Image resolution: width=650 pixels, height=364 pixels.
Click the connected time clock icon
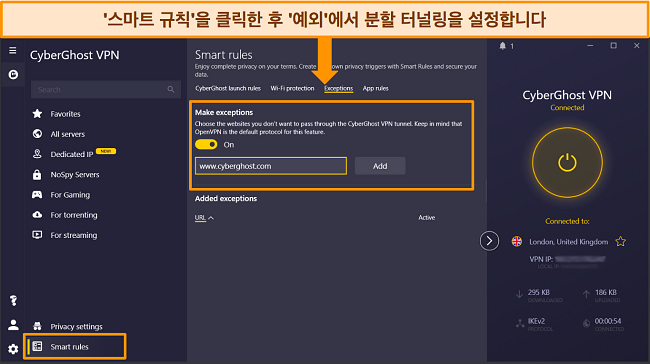[586, 324]
